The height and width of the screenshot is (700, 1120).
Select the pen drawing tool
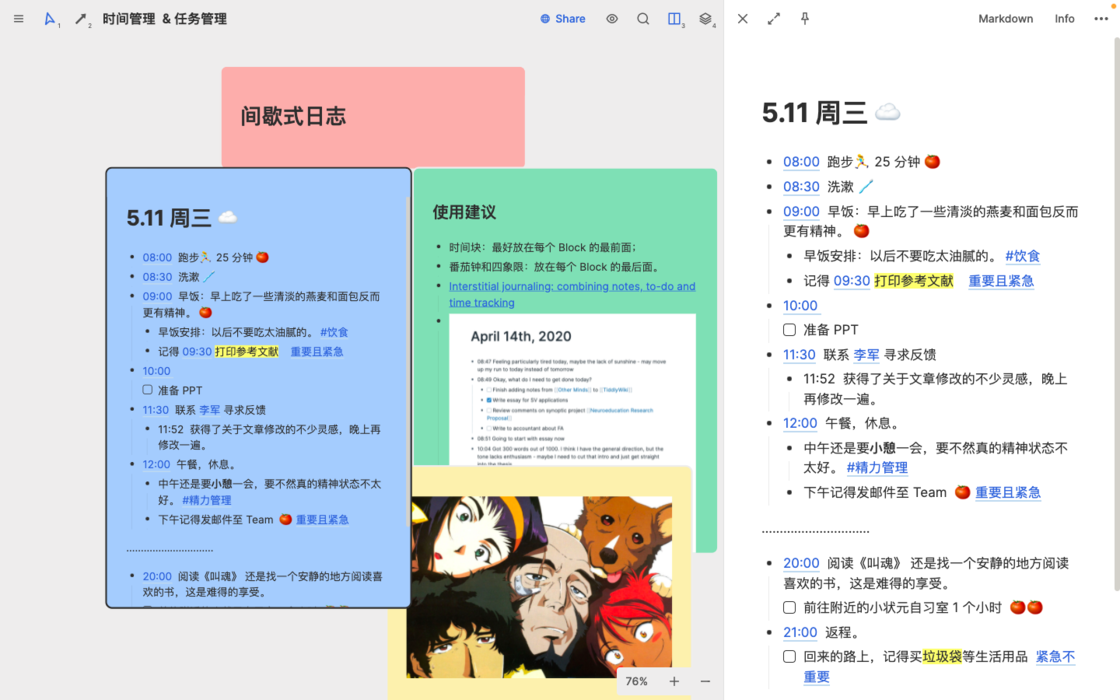(x=80, y=18)
